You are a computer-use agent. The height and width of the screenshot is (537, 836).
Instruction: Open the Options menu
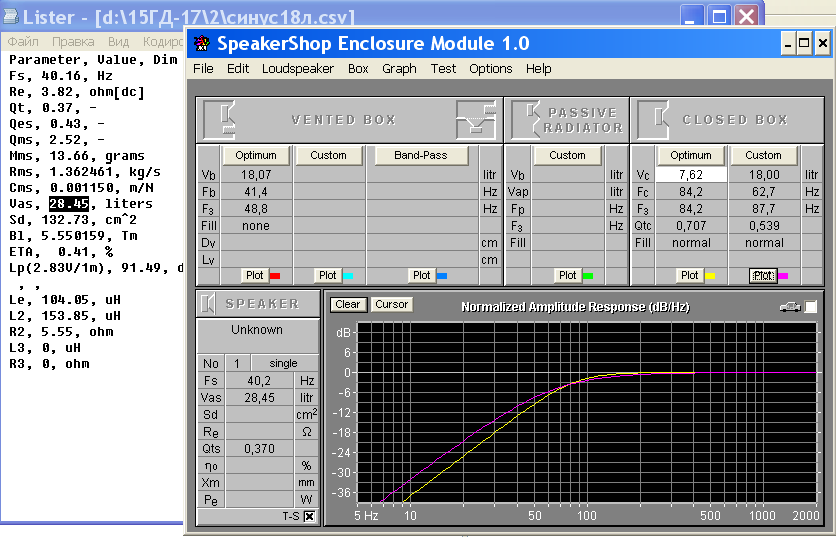pos(491,69)
